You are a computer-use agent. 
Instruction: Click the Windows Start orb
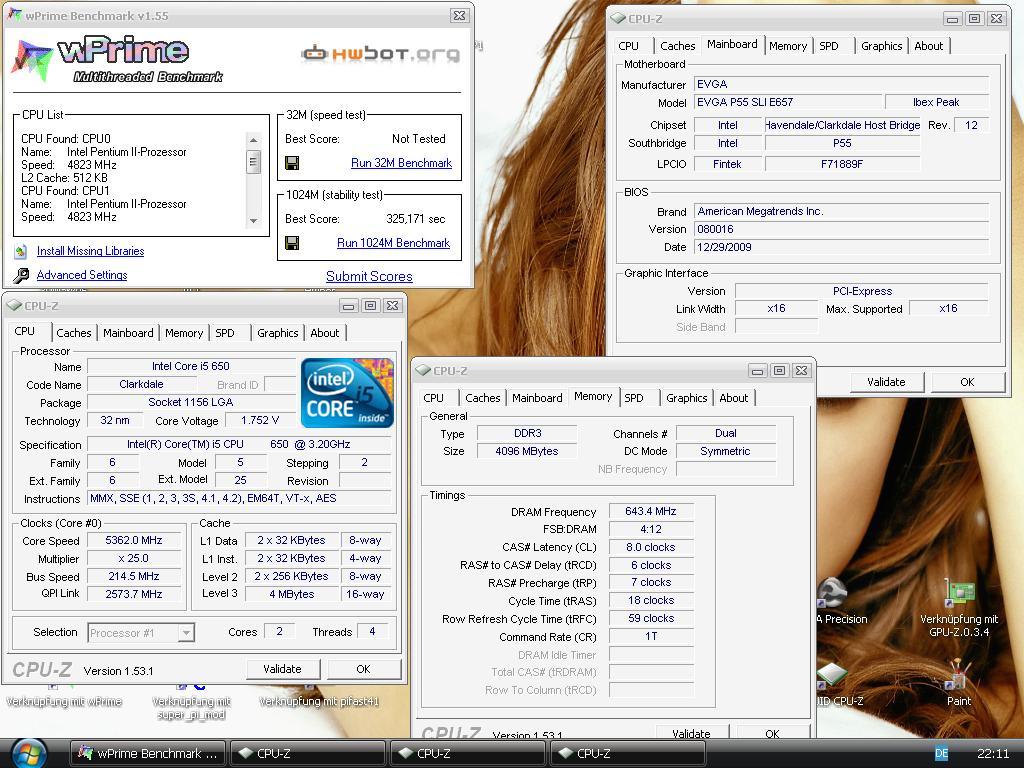29,753
